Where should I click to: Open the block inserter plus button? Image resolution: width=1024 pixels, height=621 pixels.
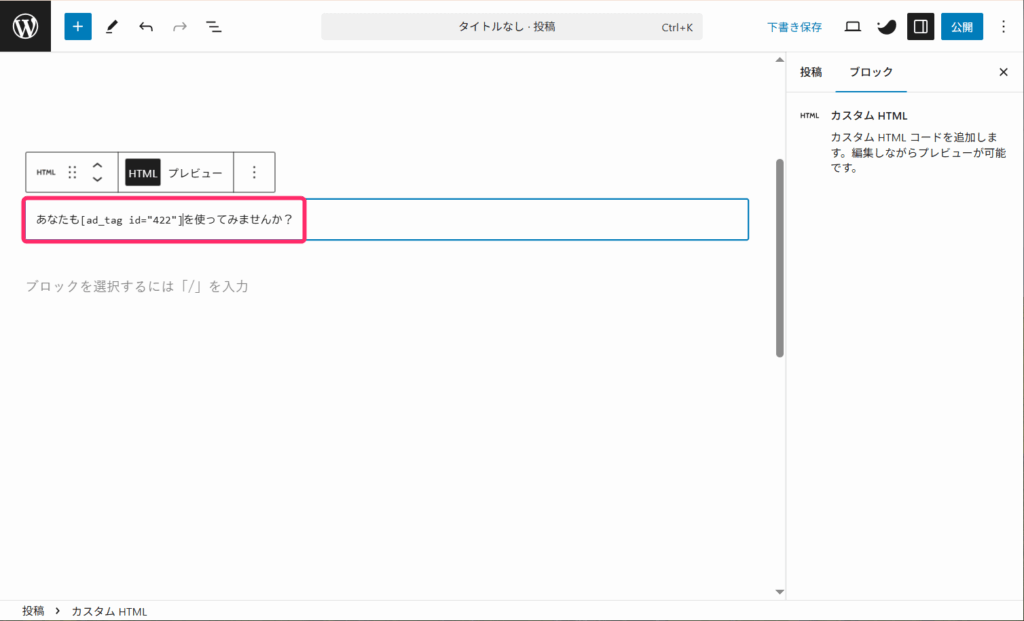click(x=78, y=27)
